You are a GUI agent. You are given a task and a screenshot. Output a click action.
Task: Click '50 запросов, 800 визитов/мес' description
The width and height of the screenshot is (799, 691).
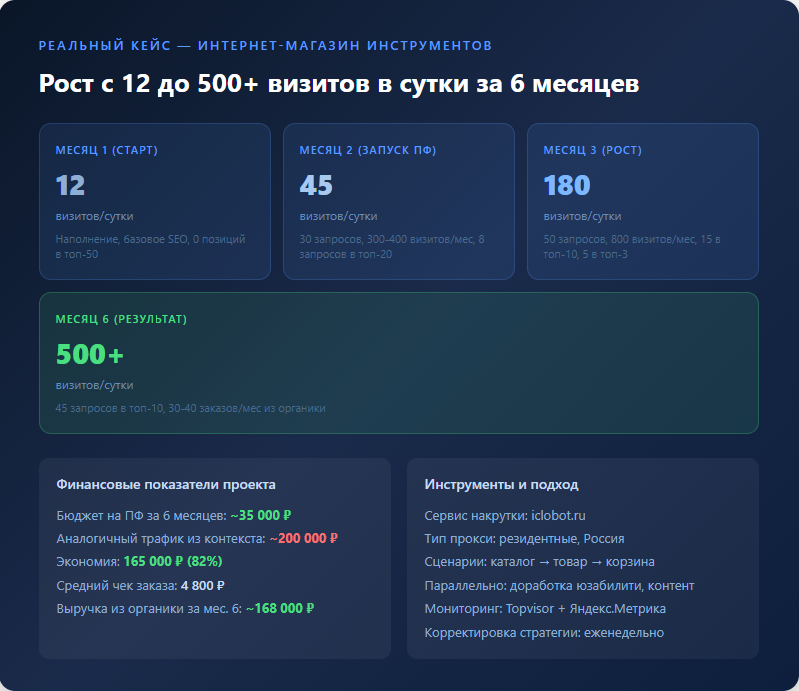pyautogui.click(x=632, y=247)
